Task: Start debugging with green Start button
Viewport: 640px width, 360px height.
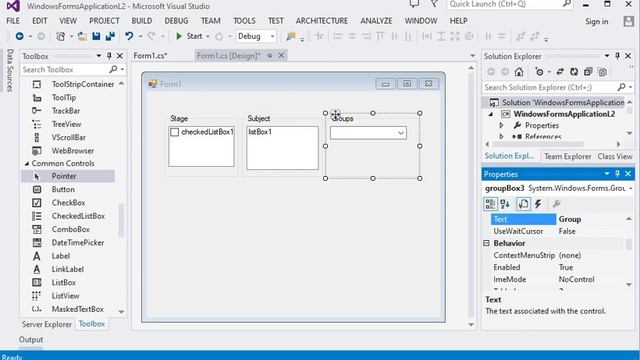Action: [189, 36]
